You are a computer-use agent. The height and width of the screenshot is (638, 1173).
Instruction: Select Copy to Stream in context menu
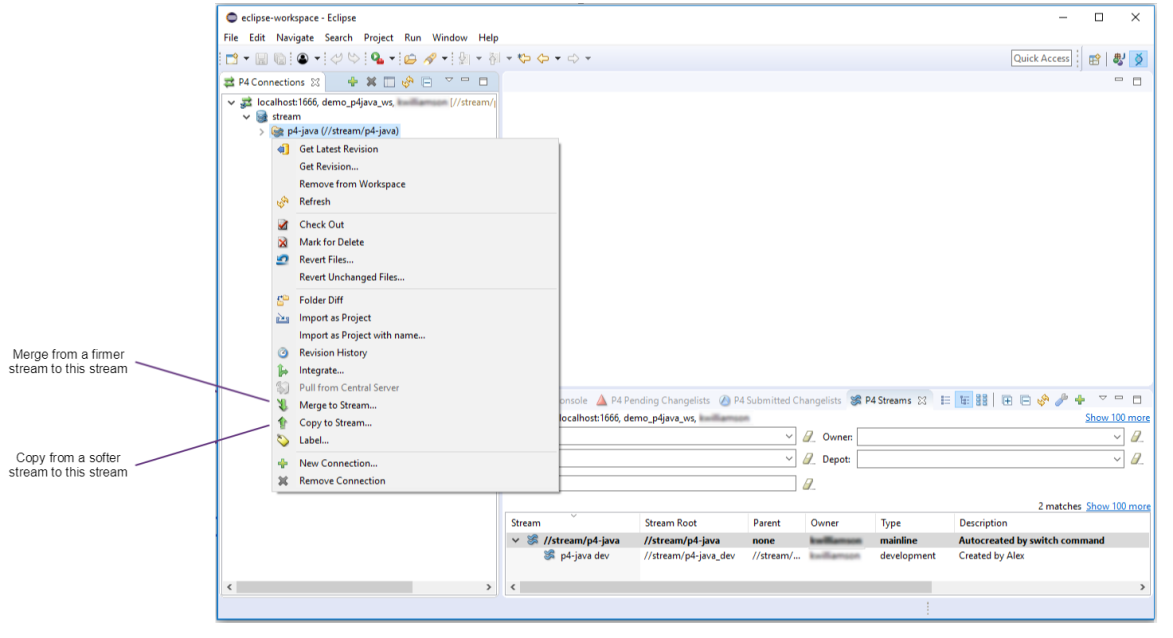tap(335, 423)
